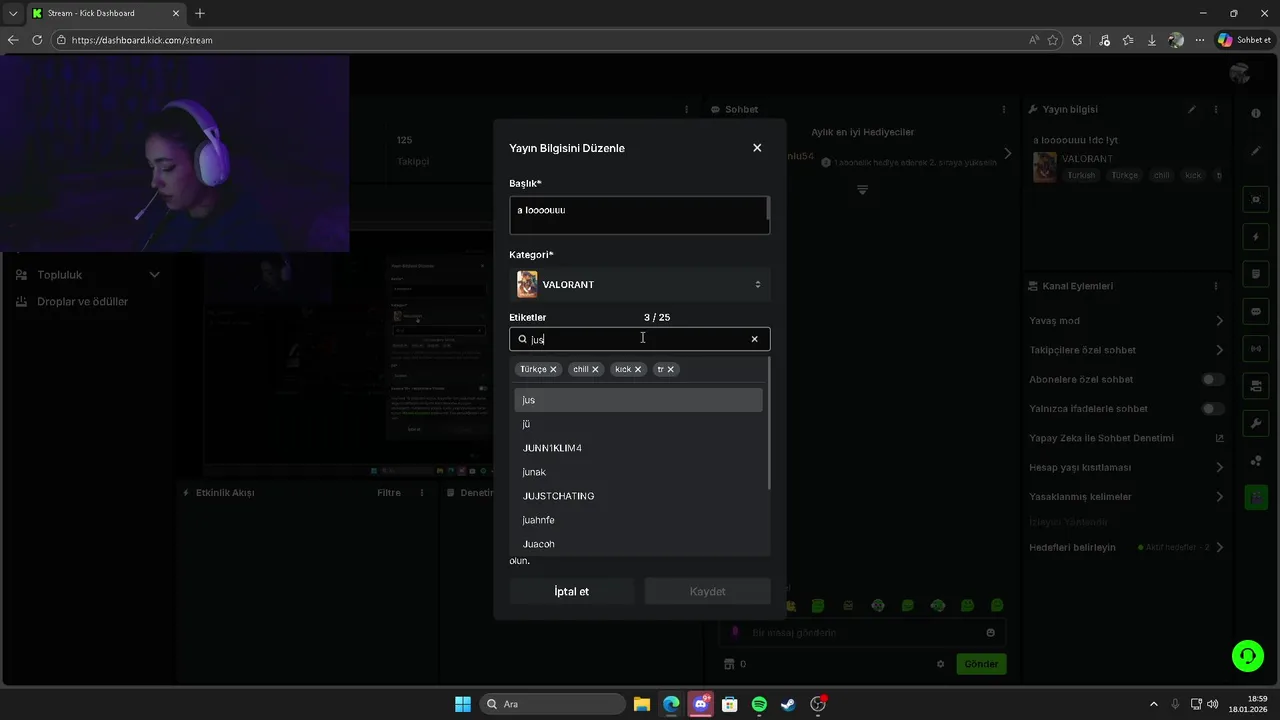
Task: Open the Windows Start menu
Action: (463, 704)
